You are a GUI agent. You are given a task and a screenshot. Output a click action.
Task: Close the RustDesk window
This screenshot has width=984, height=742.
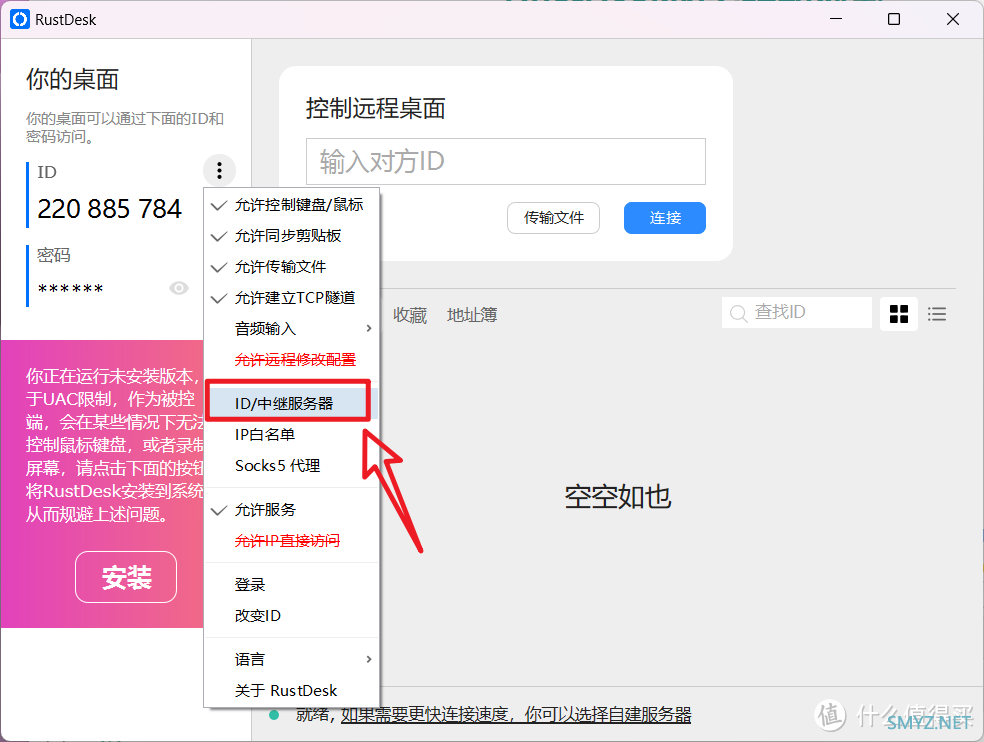953,19
